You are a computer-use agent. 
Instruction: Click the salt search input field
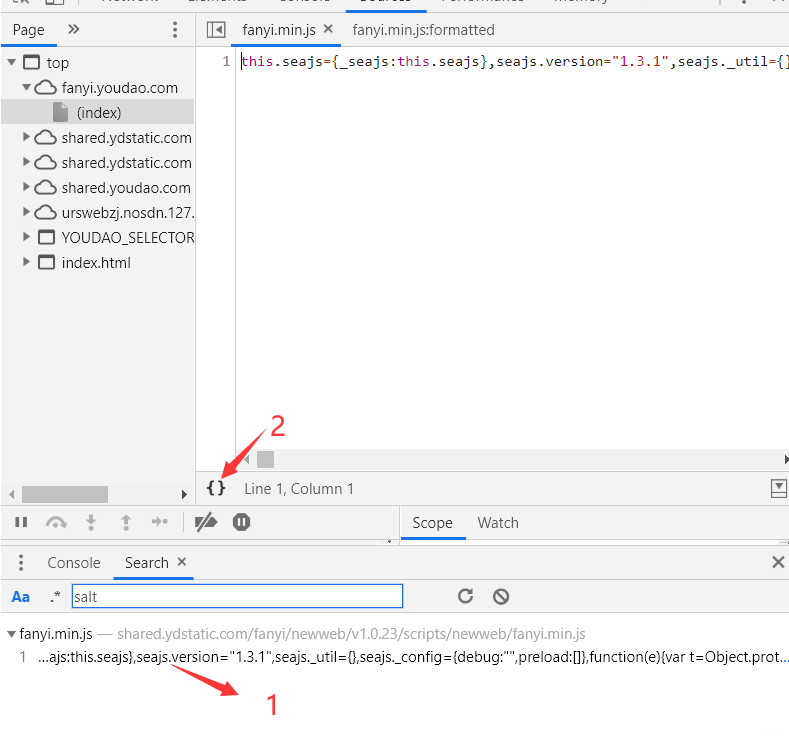click(x=237, y=596)
